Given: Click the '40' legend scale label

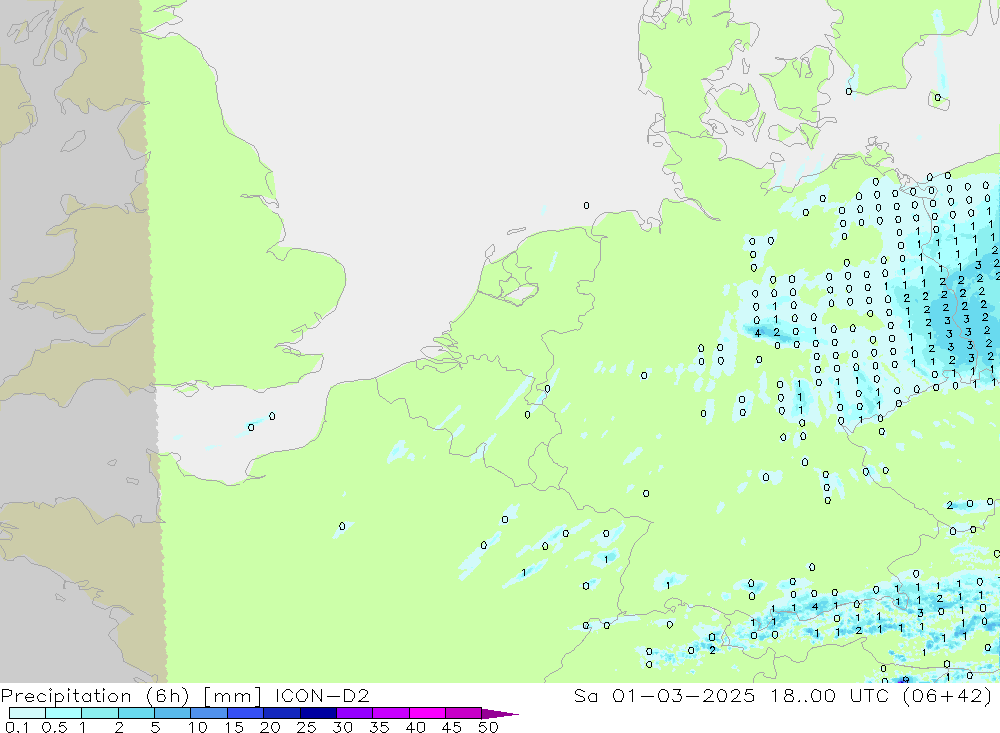Looking at the screenshot, I should [415, 727].
